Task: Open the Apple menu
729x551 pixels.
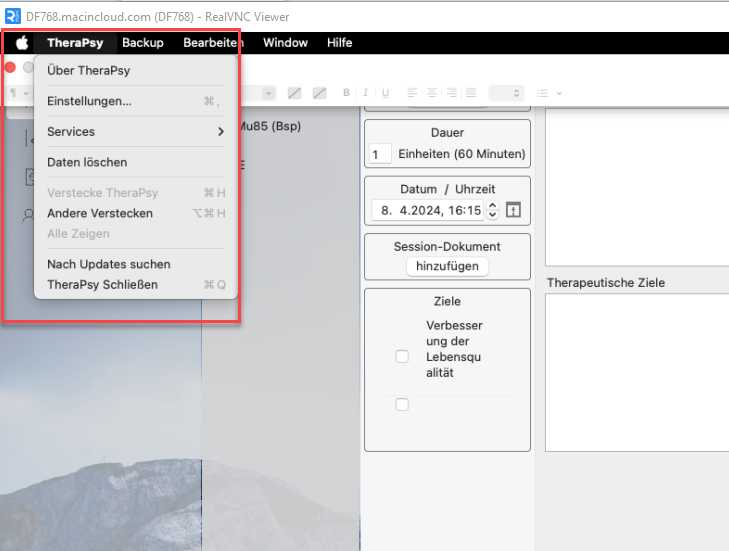Action: (x=22, y=43)
